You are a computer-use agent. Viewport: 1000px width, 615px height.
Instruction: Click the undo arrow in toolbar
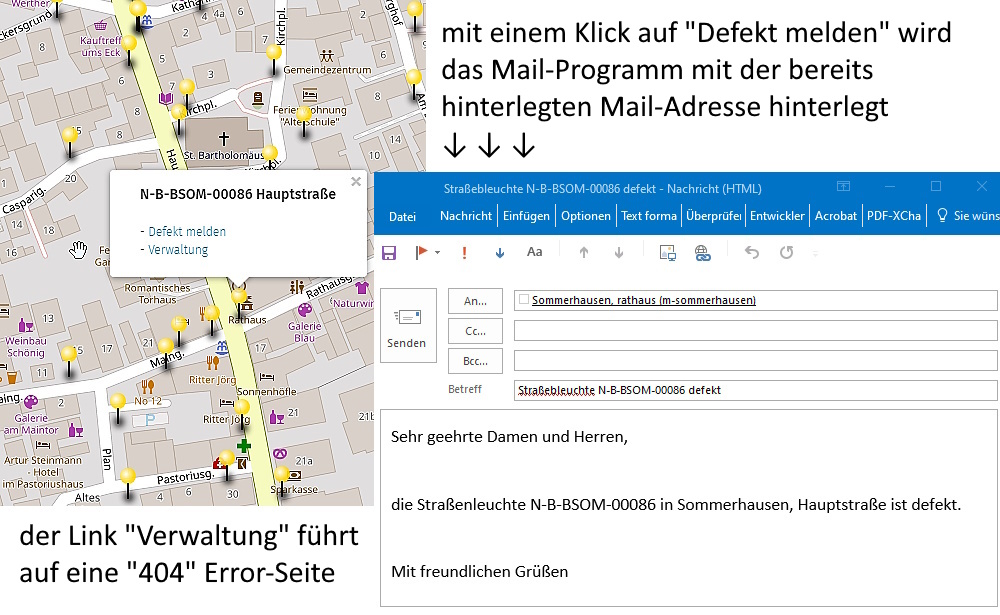(752, 252)
